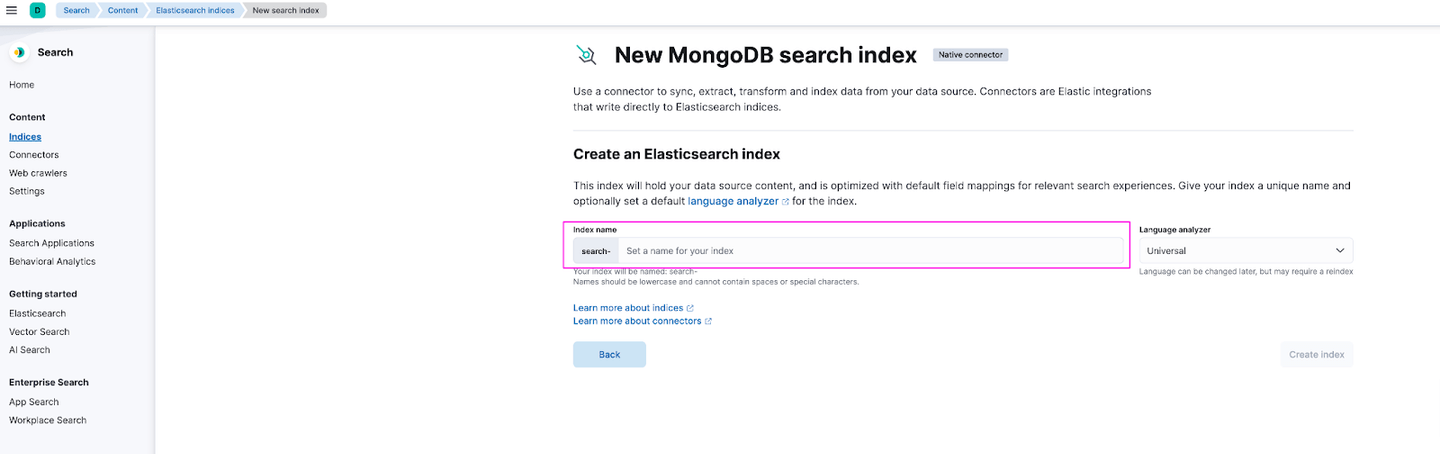Expand the Language analyzer Universal dropdown
This screenshot has height=454, width=1440.
(1246, 251)
